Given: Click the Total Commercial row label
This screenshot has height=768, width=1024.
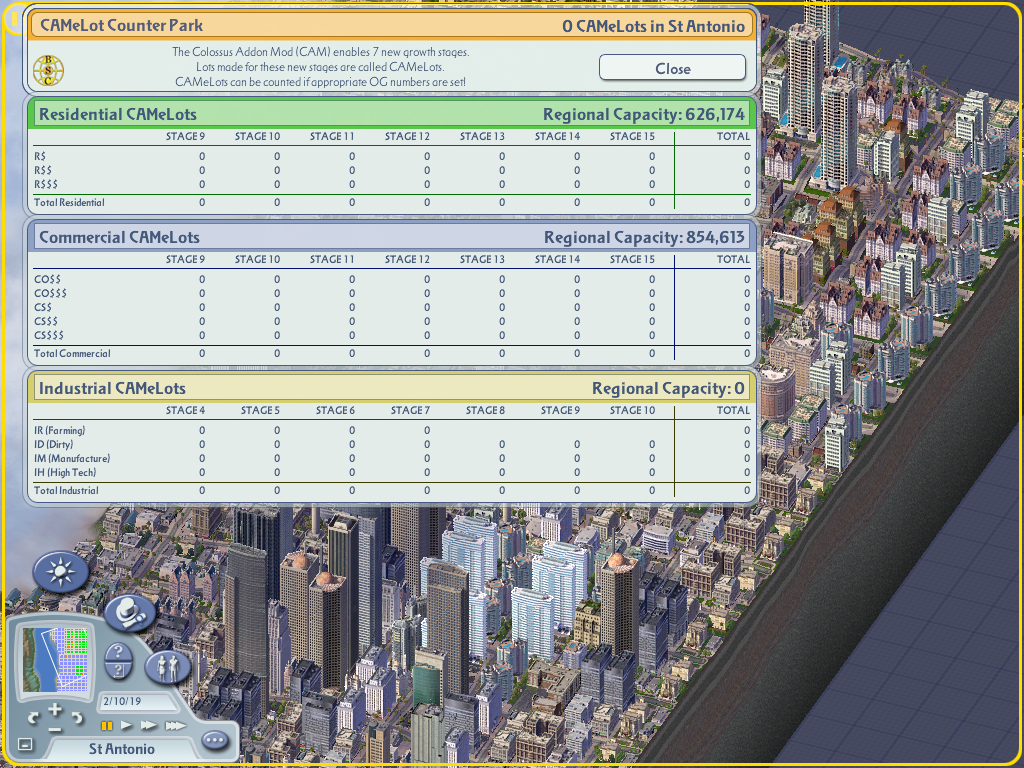Looking at the screenshot, I should click(x=72, y=353).
